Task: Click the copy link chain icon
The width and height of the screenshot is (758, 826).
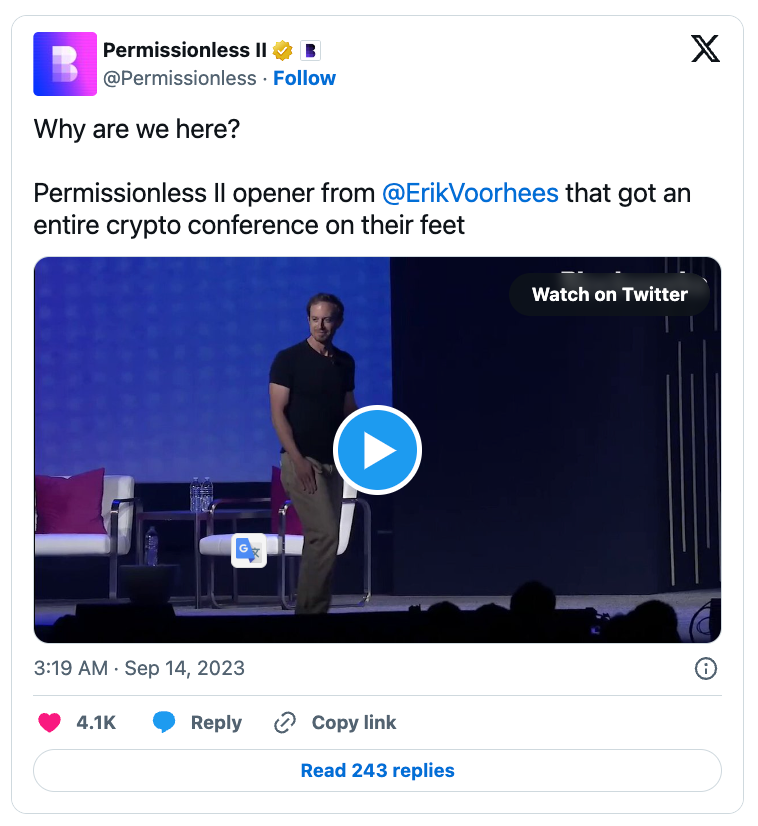Action: coord(286,722)
